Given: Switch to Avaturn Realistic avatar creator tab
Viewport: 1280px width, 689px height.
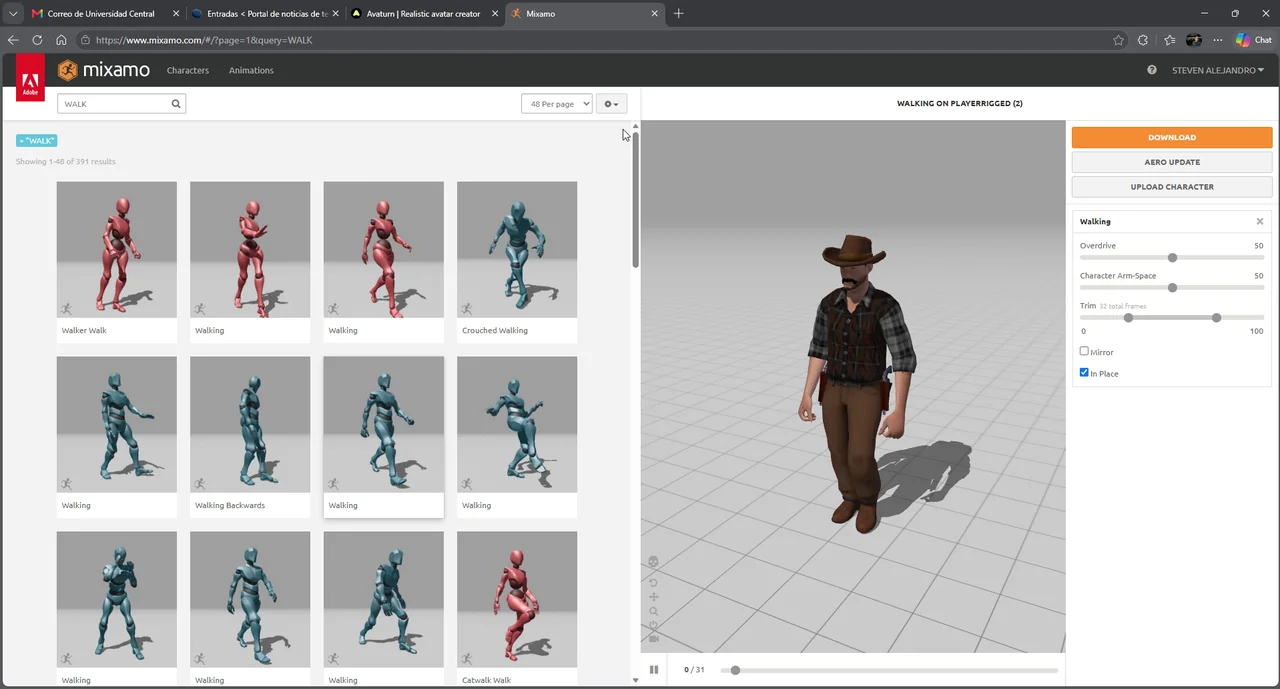Looking at the screenshot, I should coord(423,14).
